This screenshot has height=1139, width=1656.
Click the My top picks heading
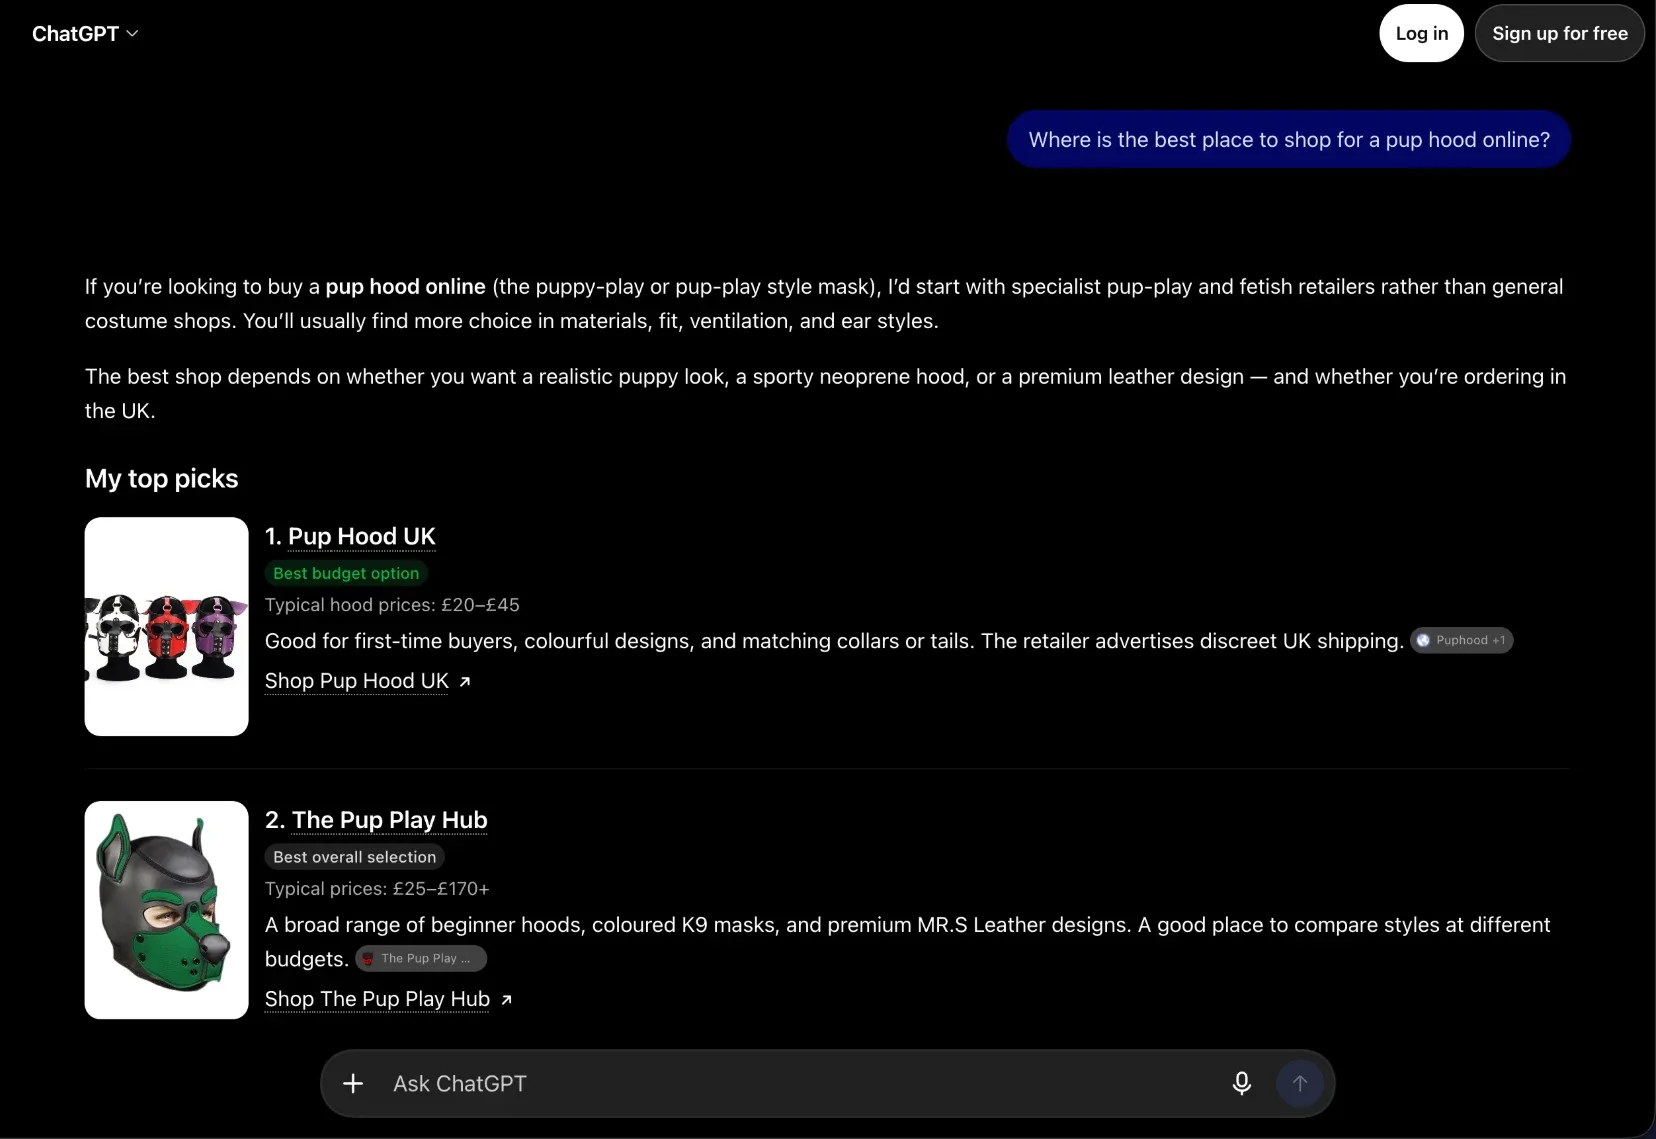pos(162,478)
